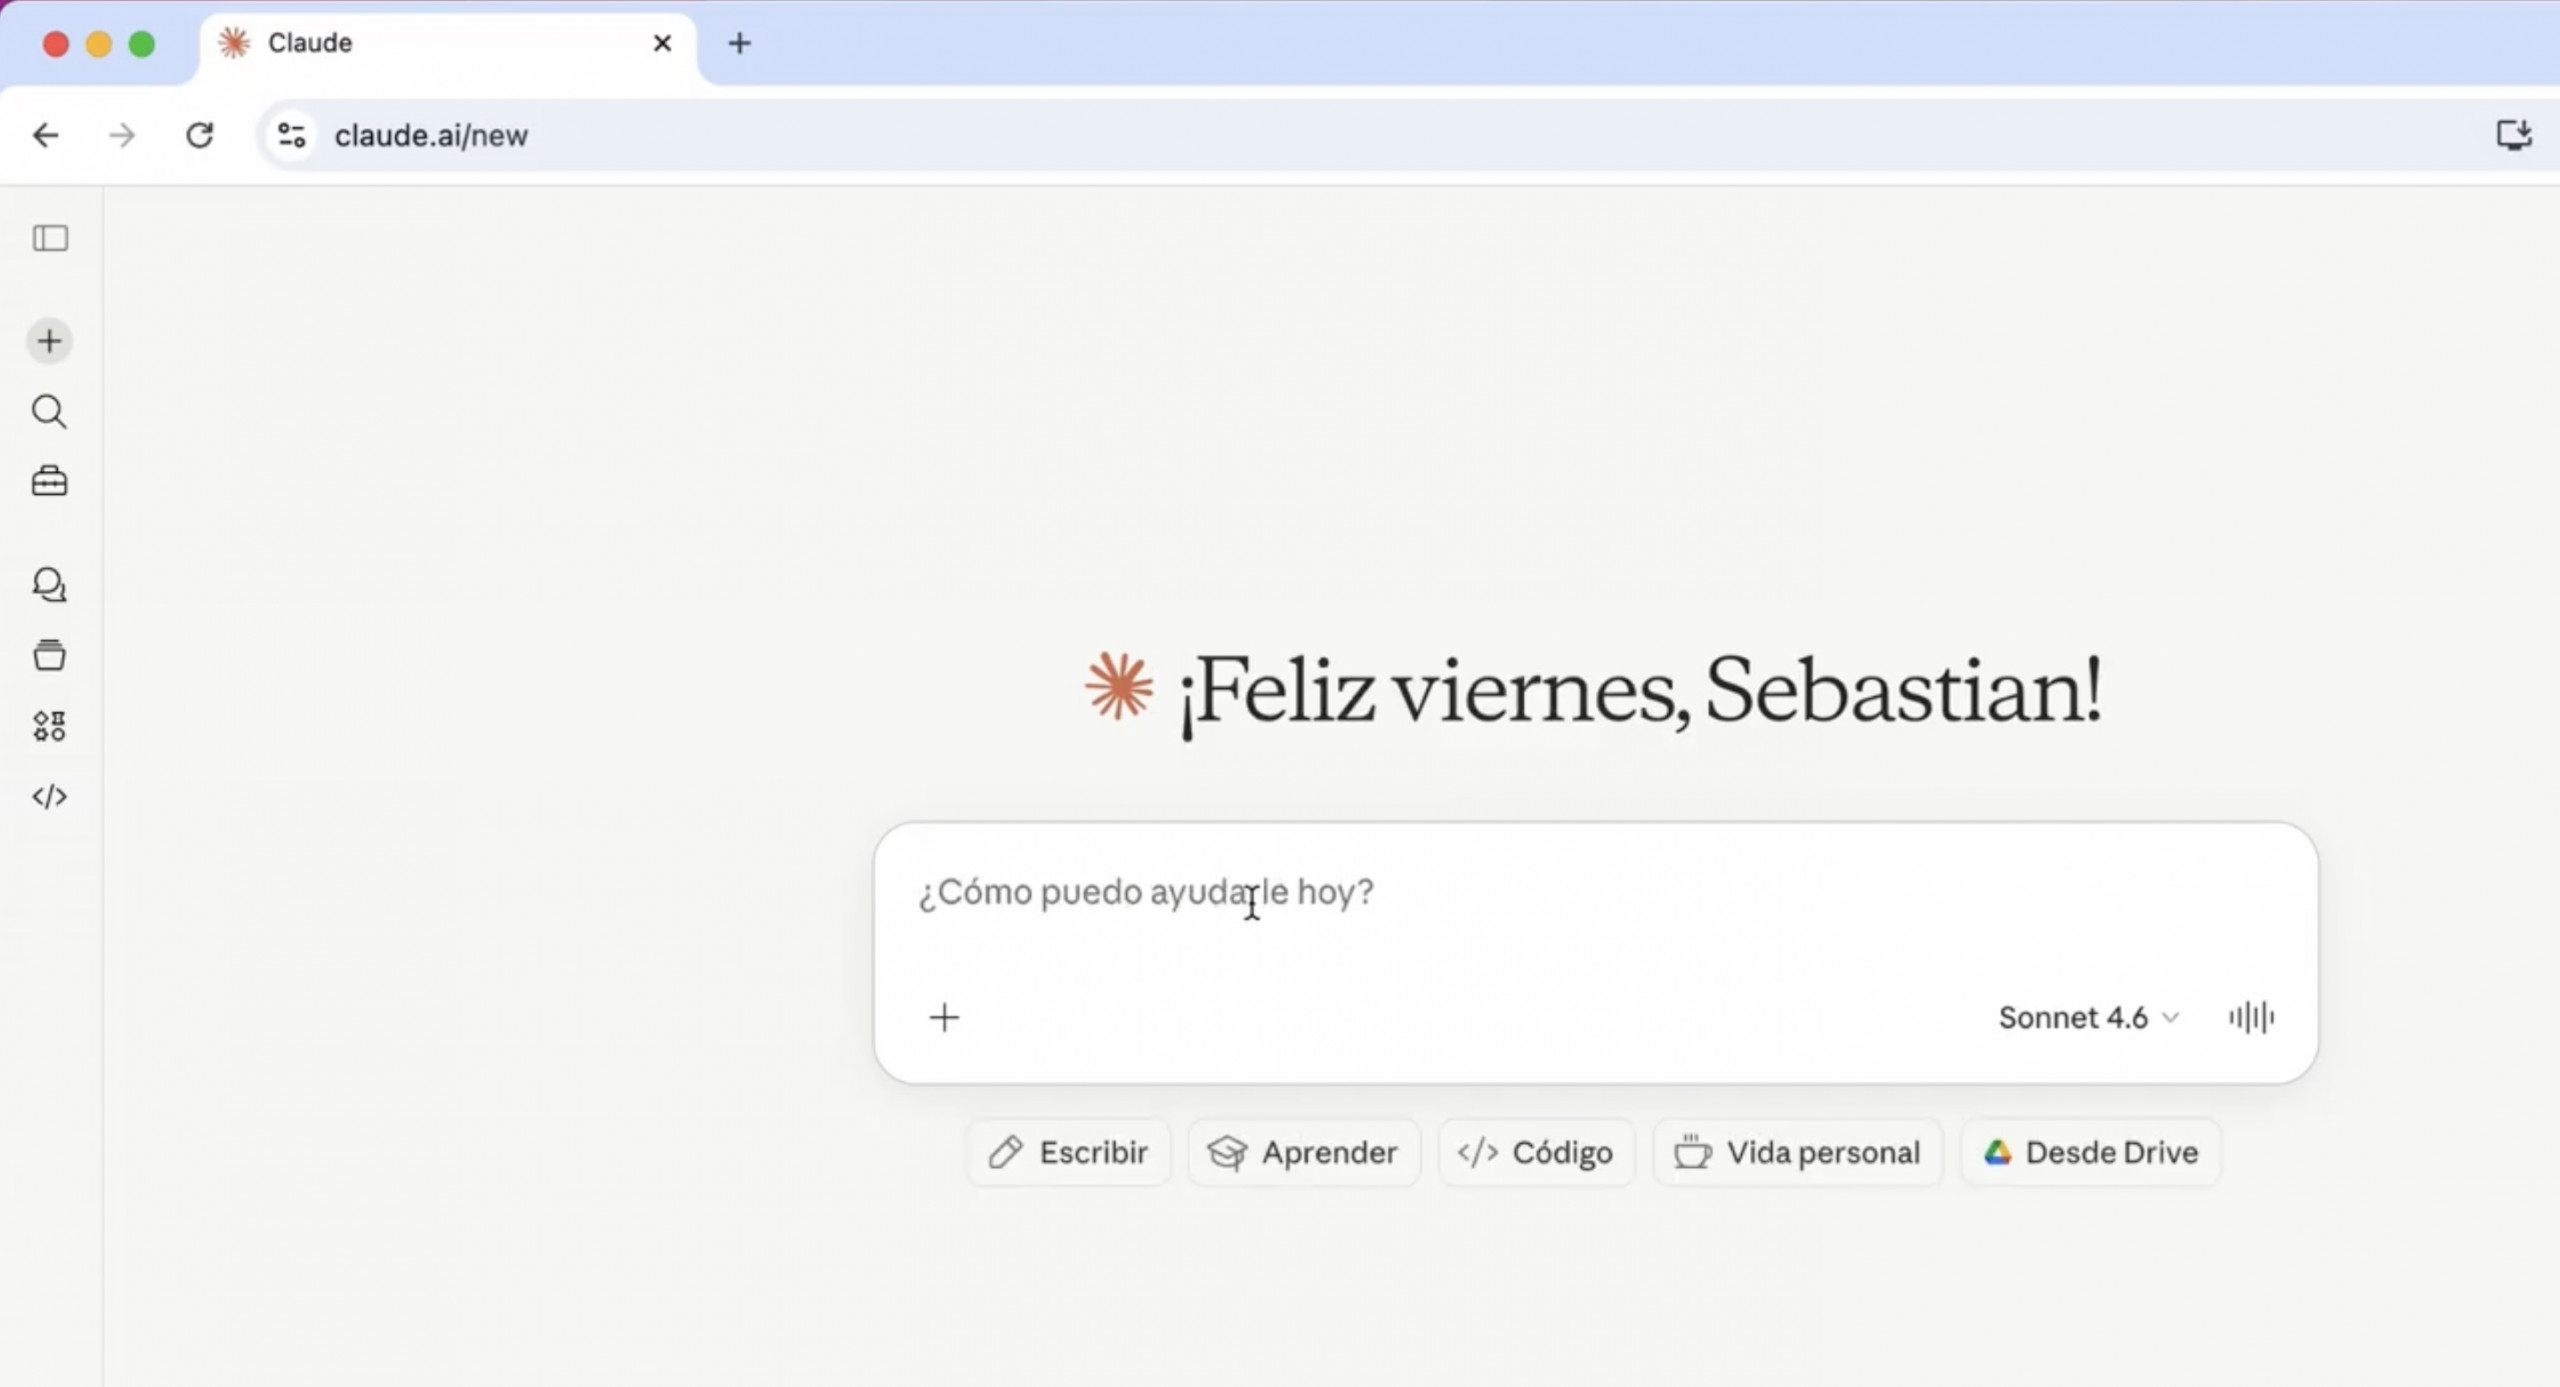The width and height of the screenshot is (2560, 1387).
Task: Open the code brackets icon in sidebar
Action: pyautogui.click(x=49, y=796)
